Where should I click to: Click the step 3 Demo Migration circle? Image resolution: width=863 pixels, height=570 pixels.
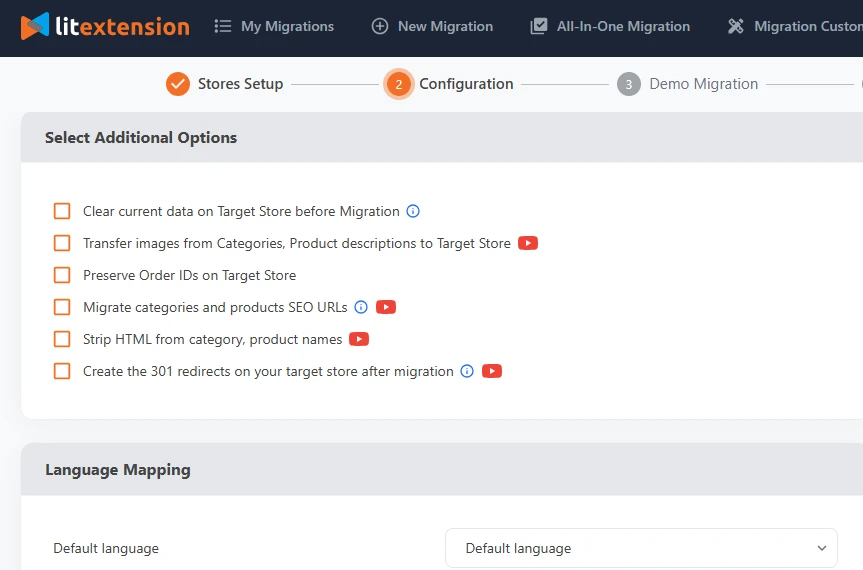(x=629, y=84)
